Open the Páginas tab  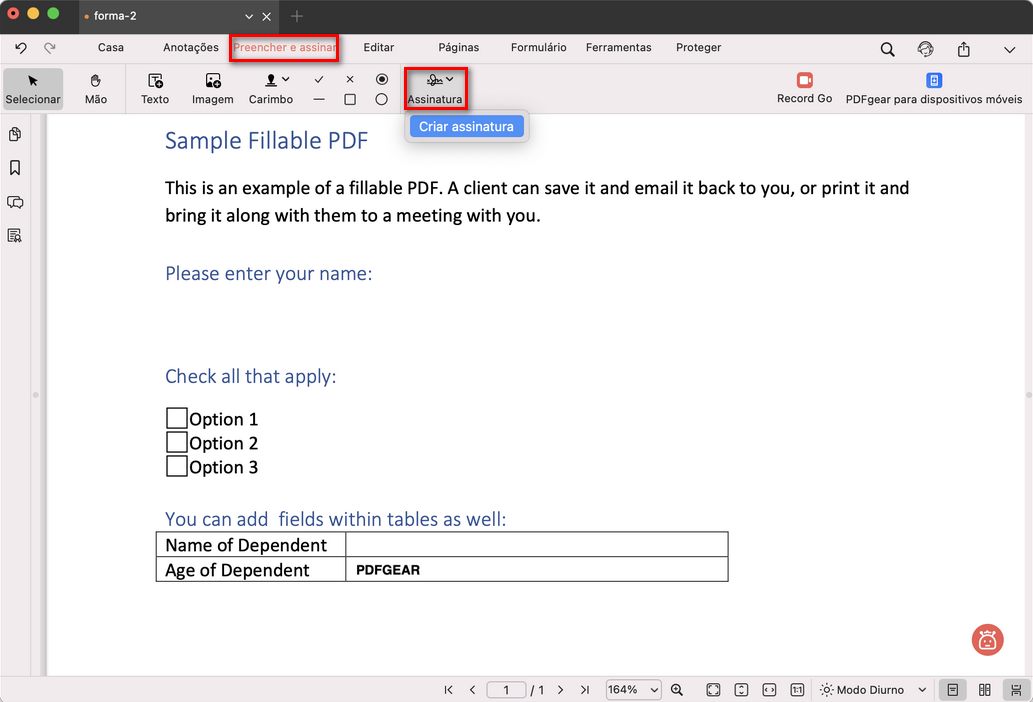coord(459,47)
